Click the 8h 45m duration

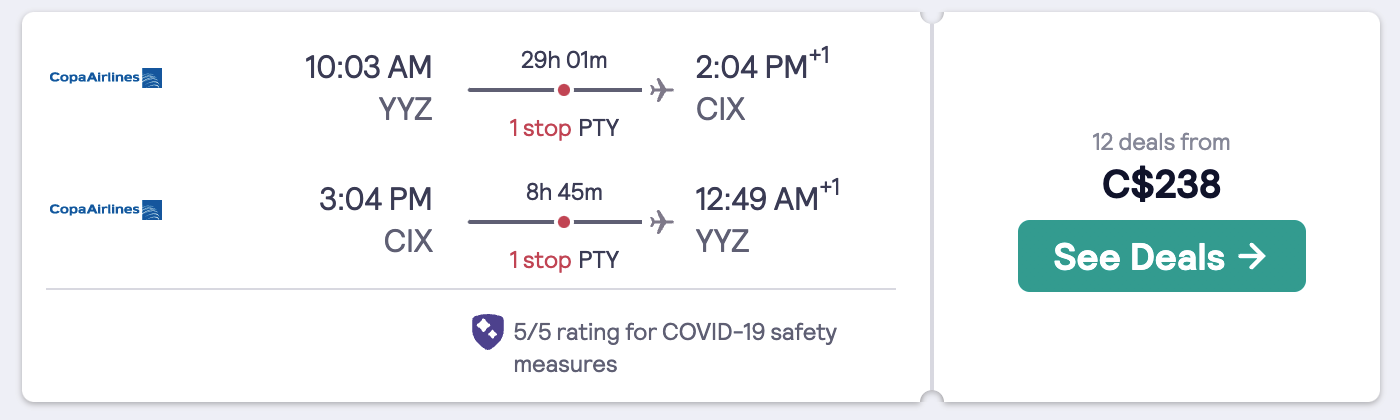tap(564, 191)
